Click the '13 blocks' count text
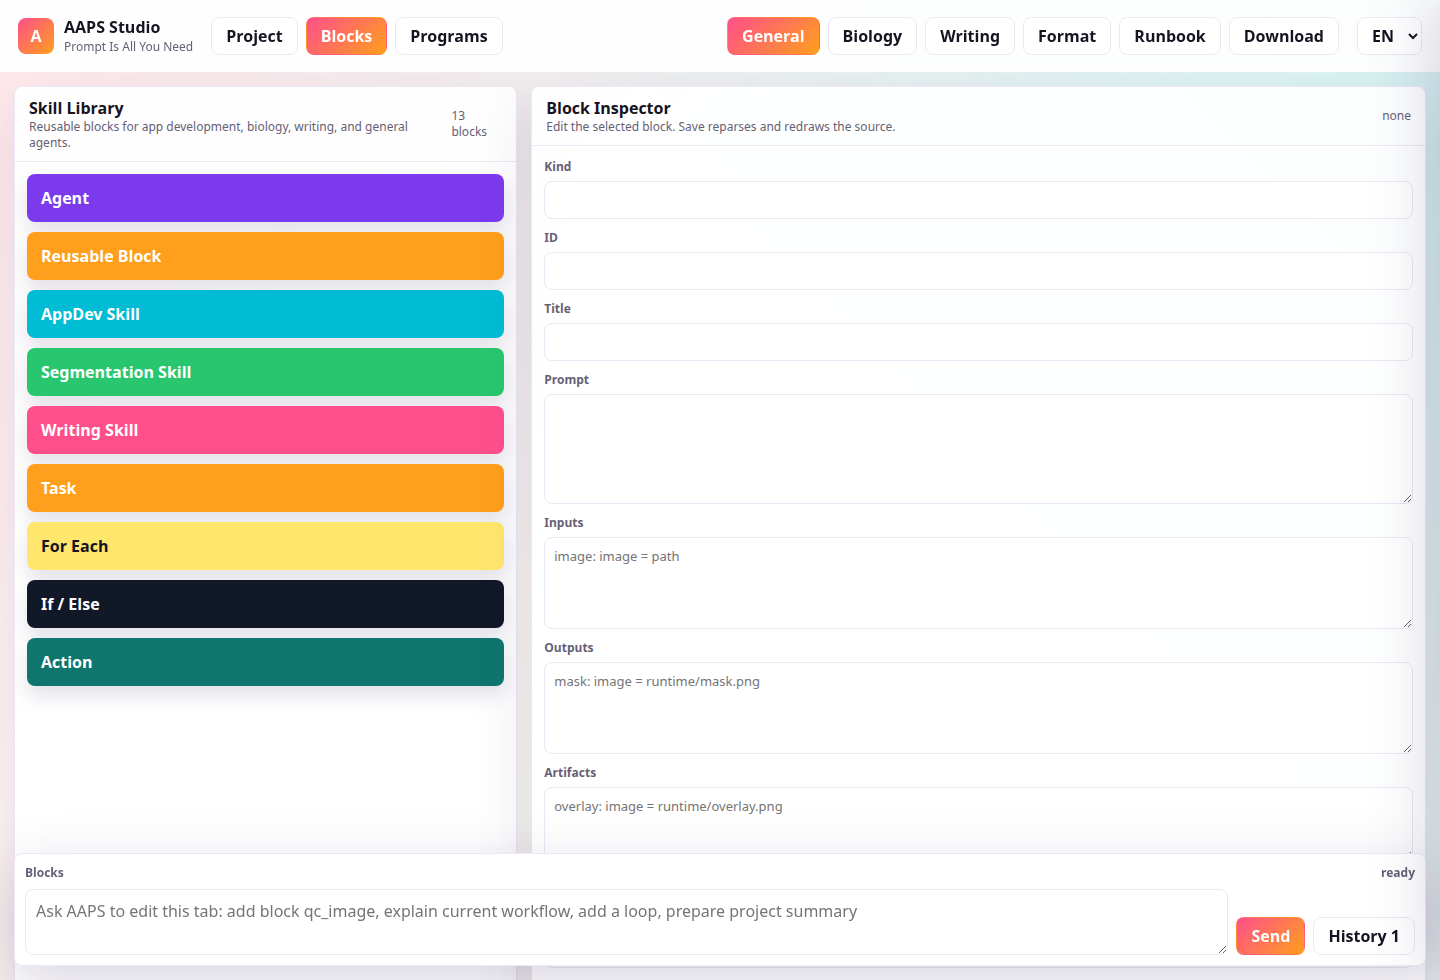The width and height of the screenshot is (1440, 980). (x=469, y=124)
